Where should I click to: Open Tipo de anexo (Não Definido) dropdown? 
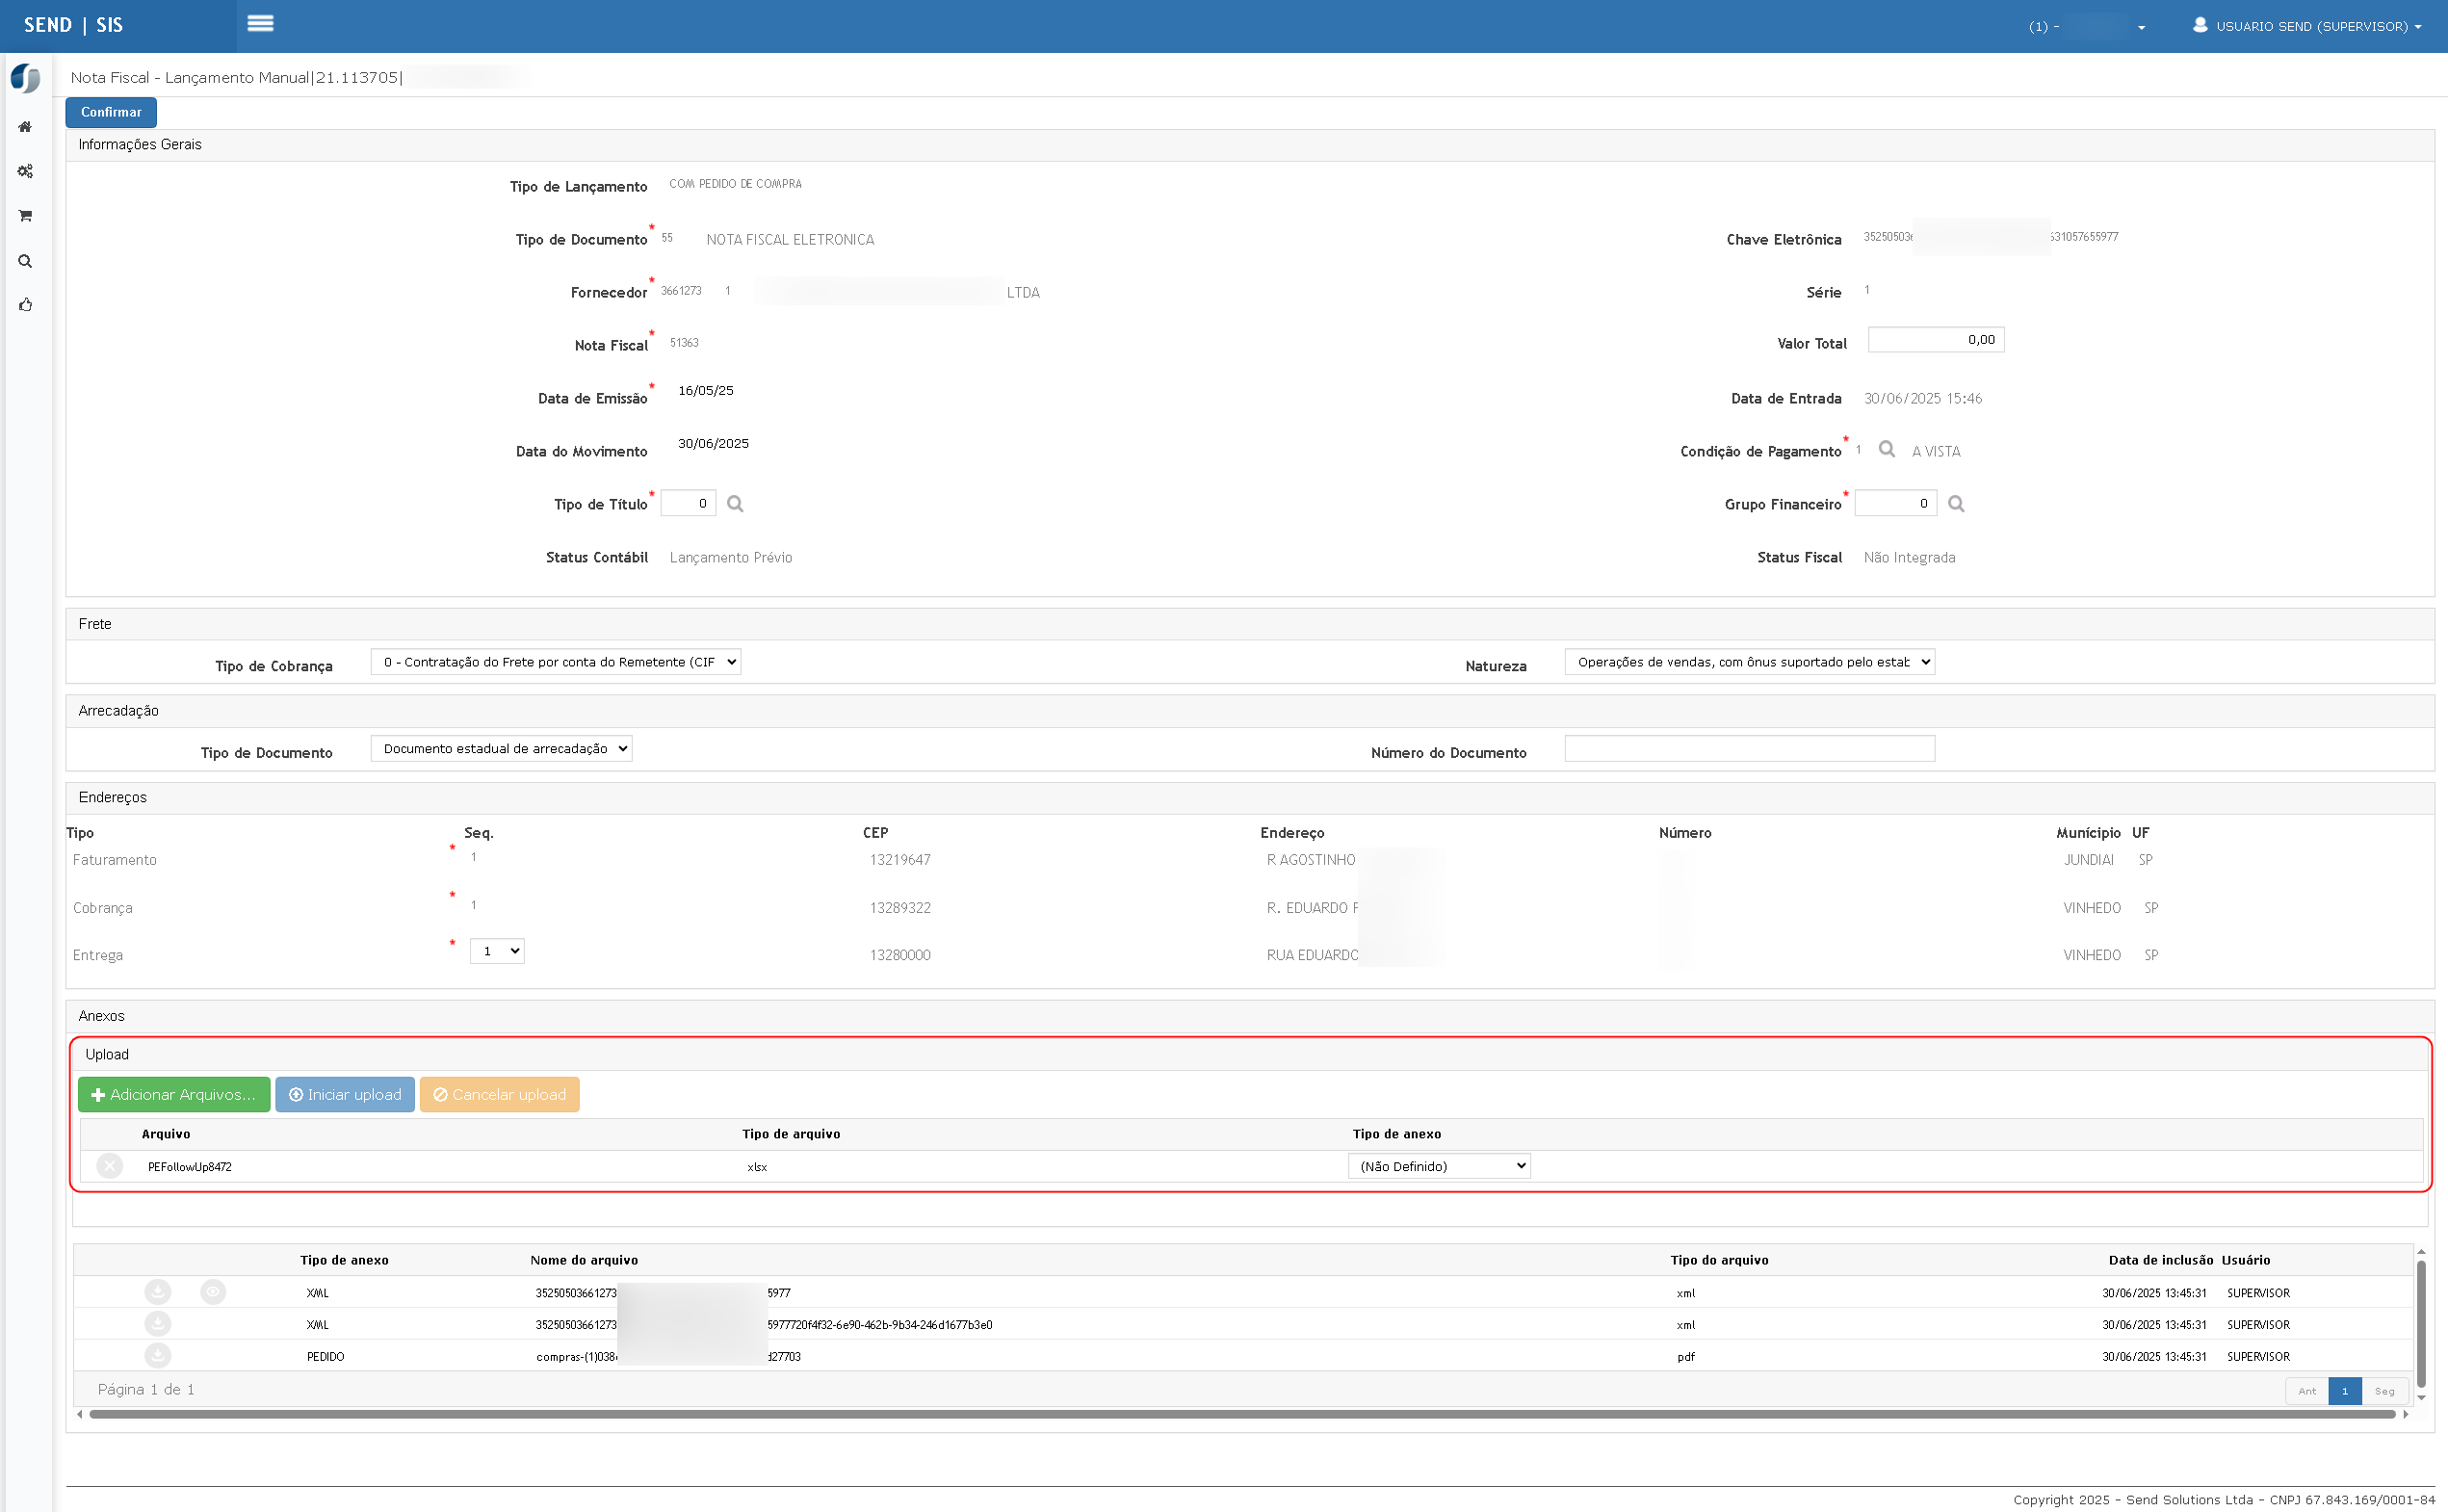[1439, 1166]
